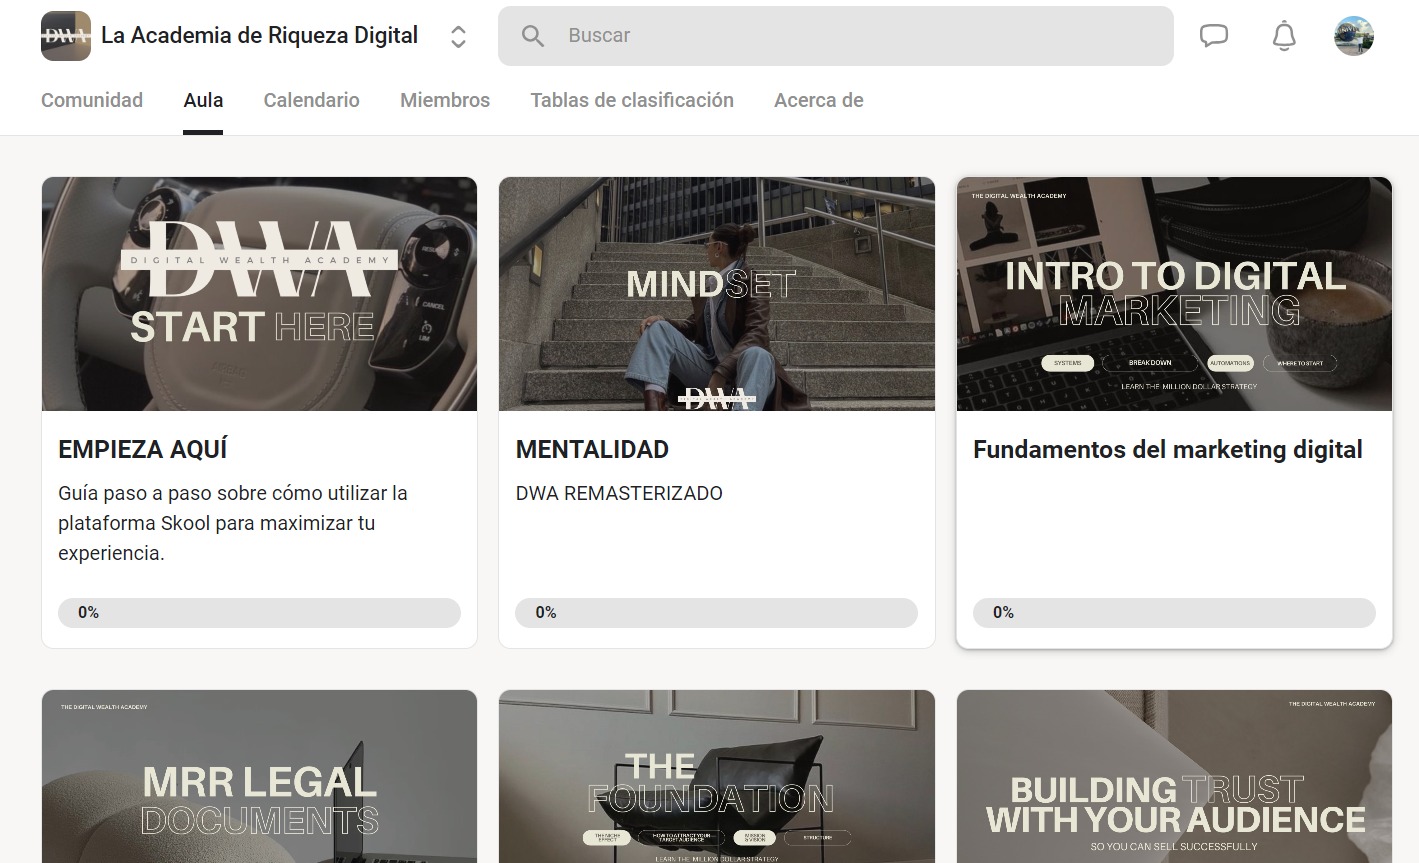Open the Acerca de tab

pyautogui.click(x=818, y=100)
